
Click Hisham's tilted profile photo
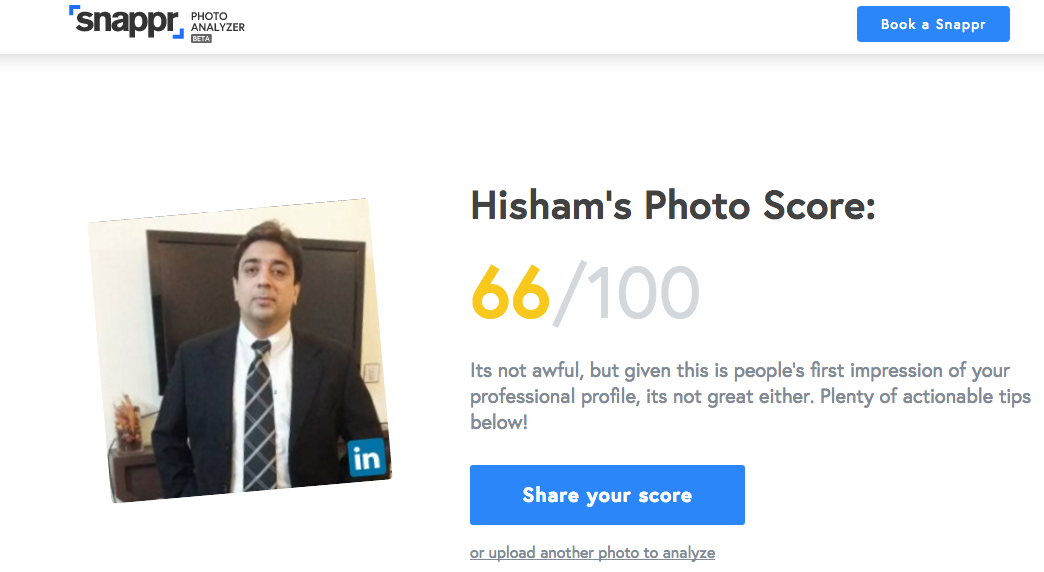point(238,349)
